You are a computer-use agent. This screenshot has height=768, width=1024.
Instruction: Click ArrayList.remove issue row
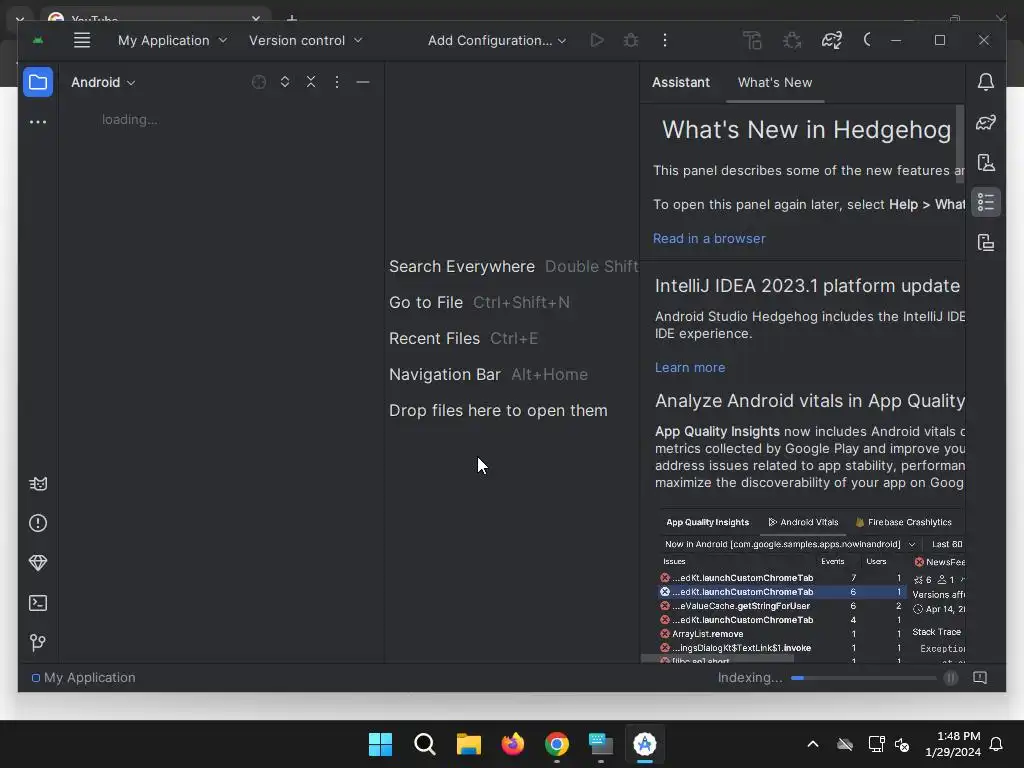coord(781,634)
